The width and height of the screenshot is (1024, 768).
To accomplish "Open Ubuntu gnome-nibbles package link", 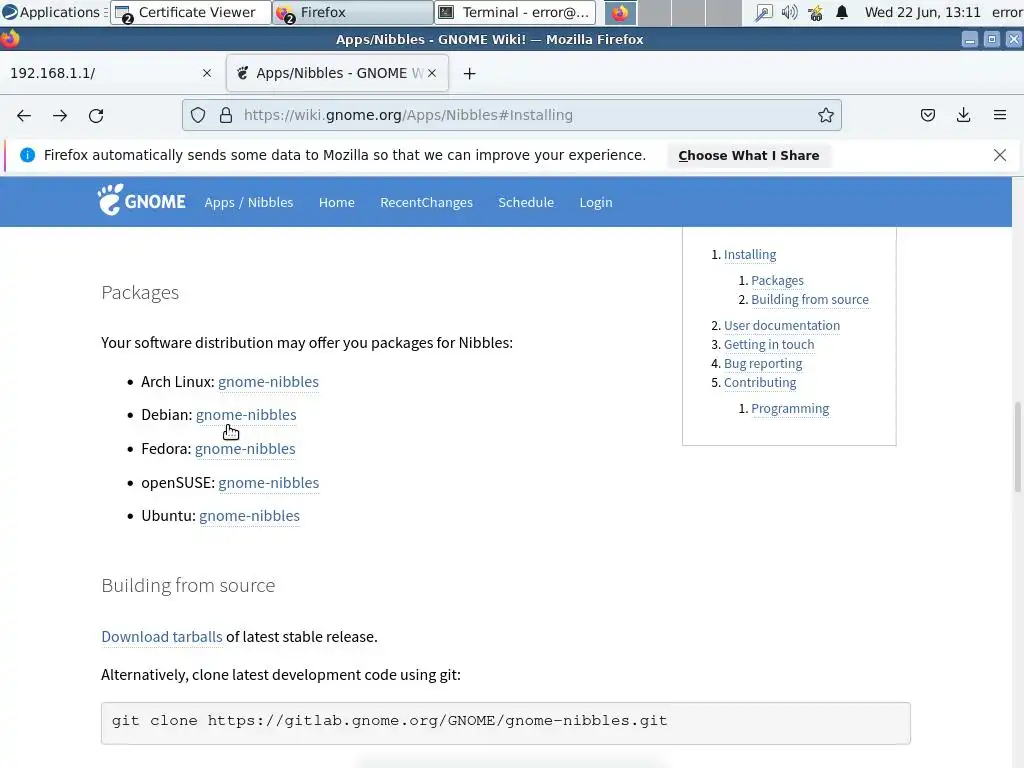I will pos(249,517).
